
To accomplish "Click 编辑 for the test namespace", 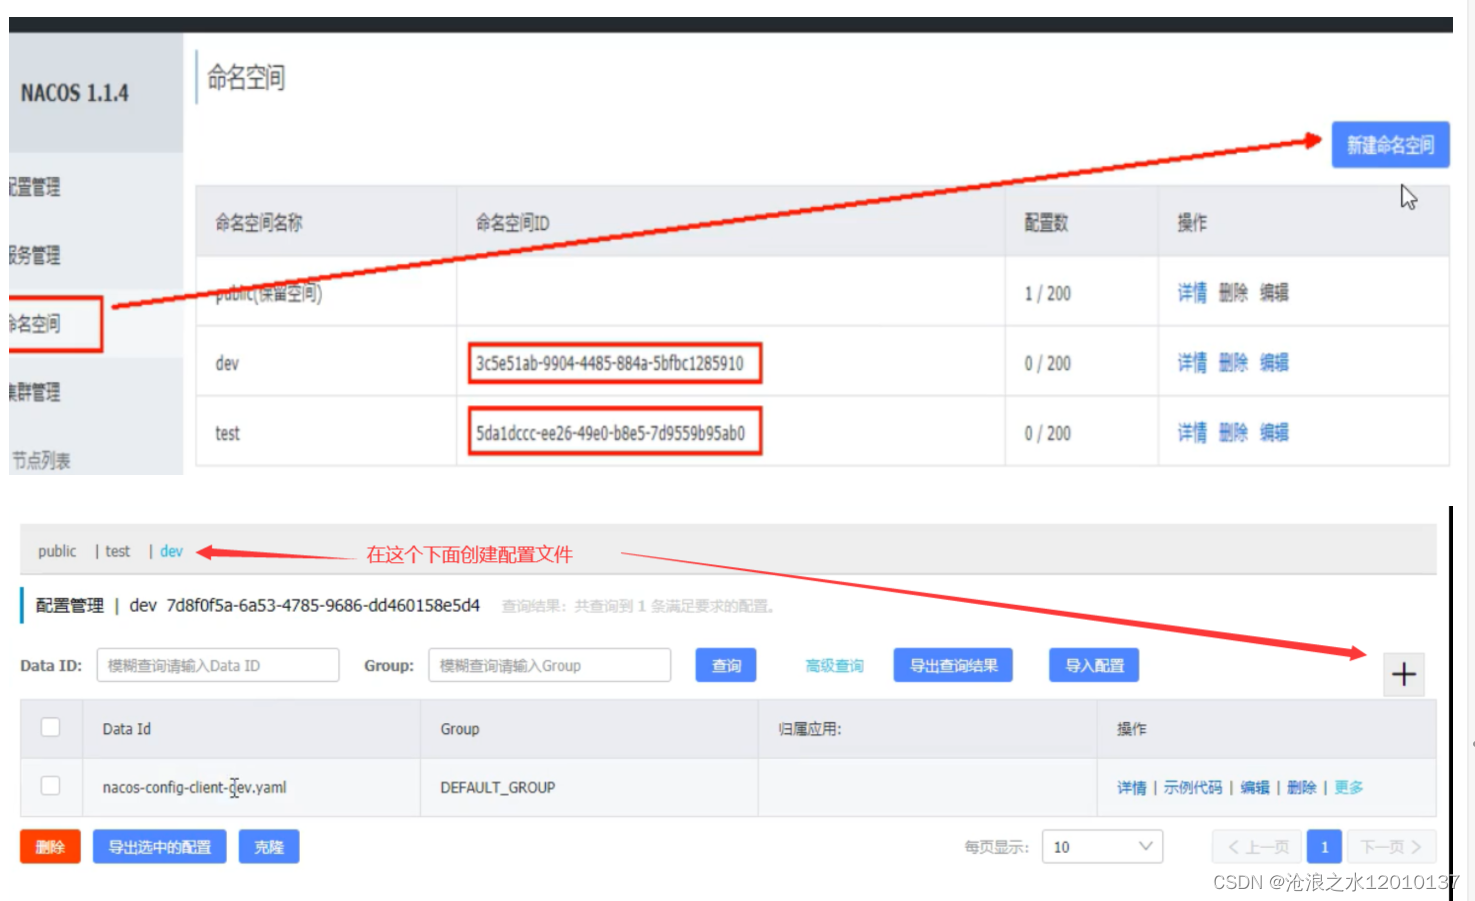I will (1274, 433).
